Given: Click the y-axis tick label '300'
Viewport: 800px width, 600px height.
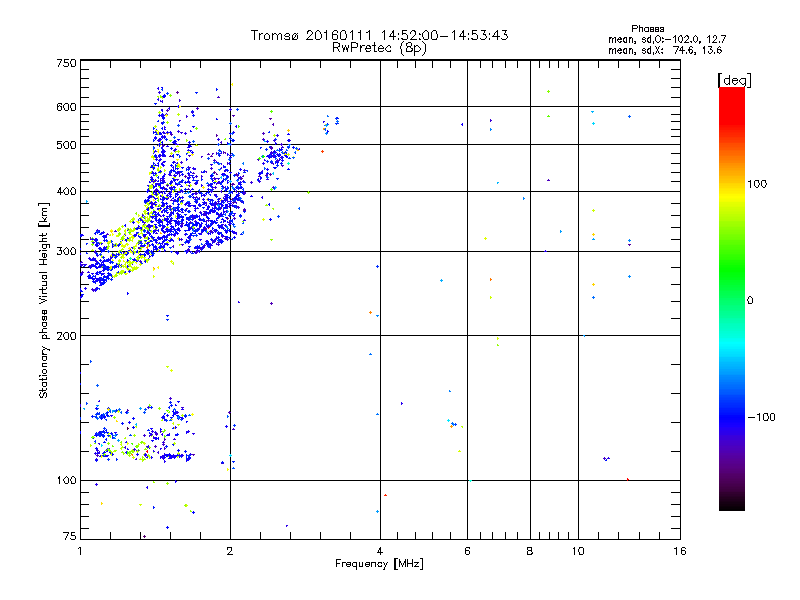Looking at the screenshot, I should (66, 252).
